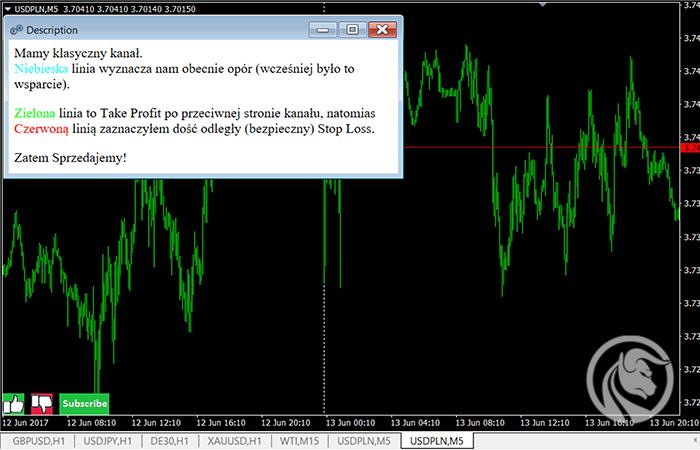Image resolution: width=700 pixels, height=450 pixels.
Task: Maximize the Description window
Action: (x=352, y=30)
